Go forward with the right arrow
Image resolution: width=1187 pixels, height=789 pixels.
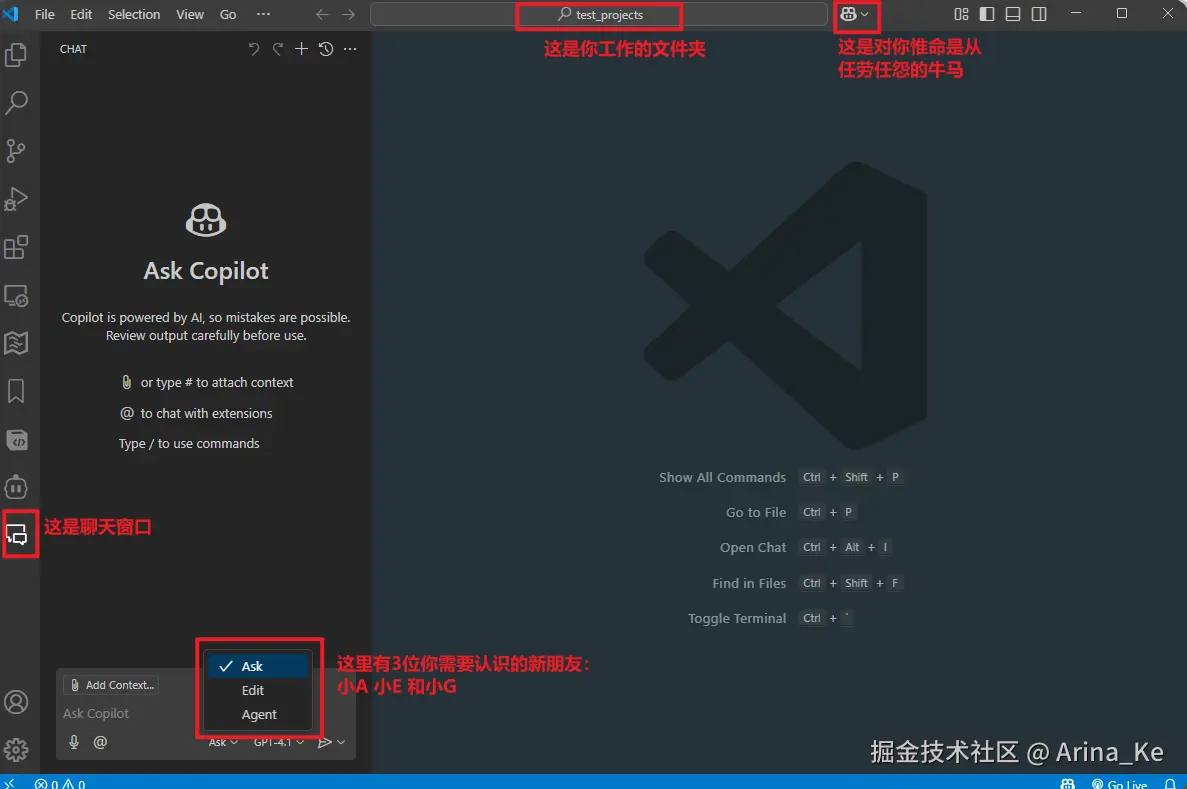[348, 14]
